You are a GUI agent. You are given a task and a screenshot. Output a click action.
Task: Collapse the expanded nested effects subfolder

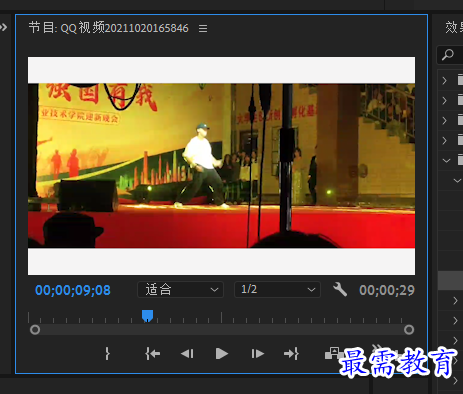click(x=457, y=181)
